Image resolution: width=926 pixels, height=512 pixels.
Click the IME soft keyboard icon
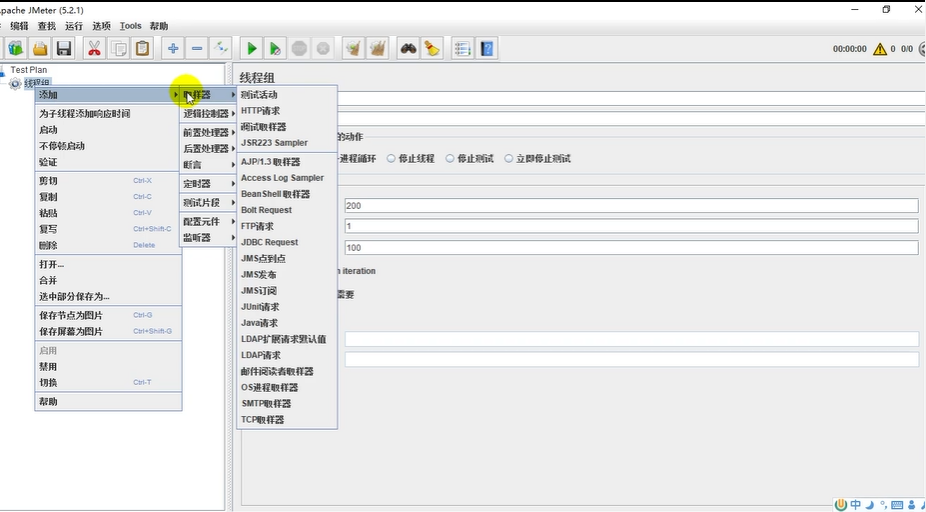pos(897,505)
